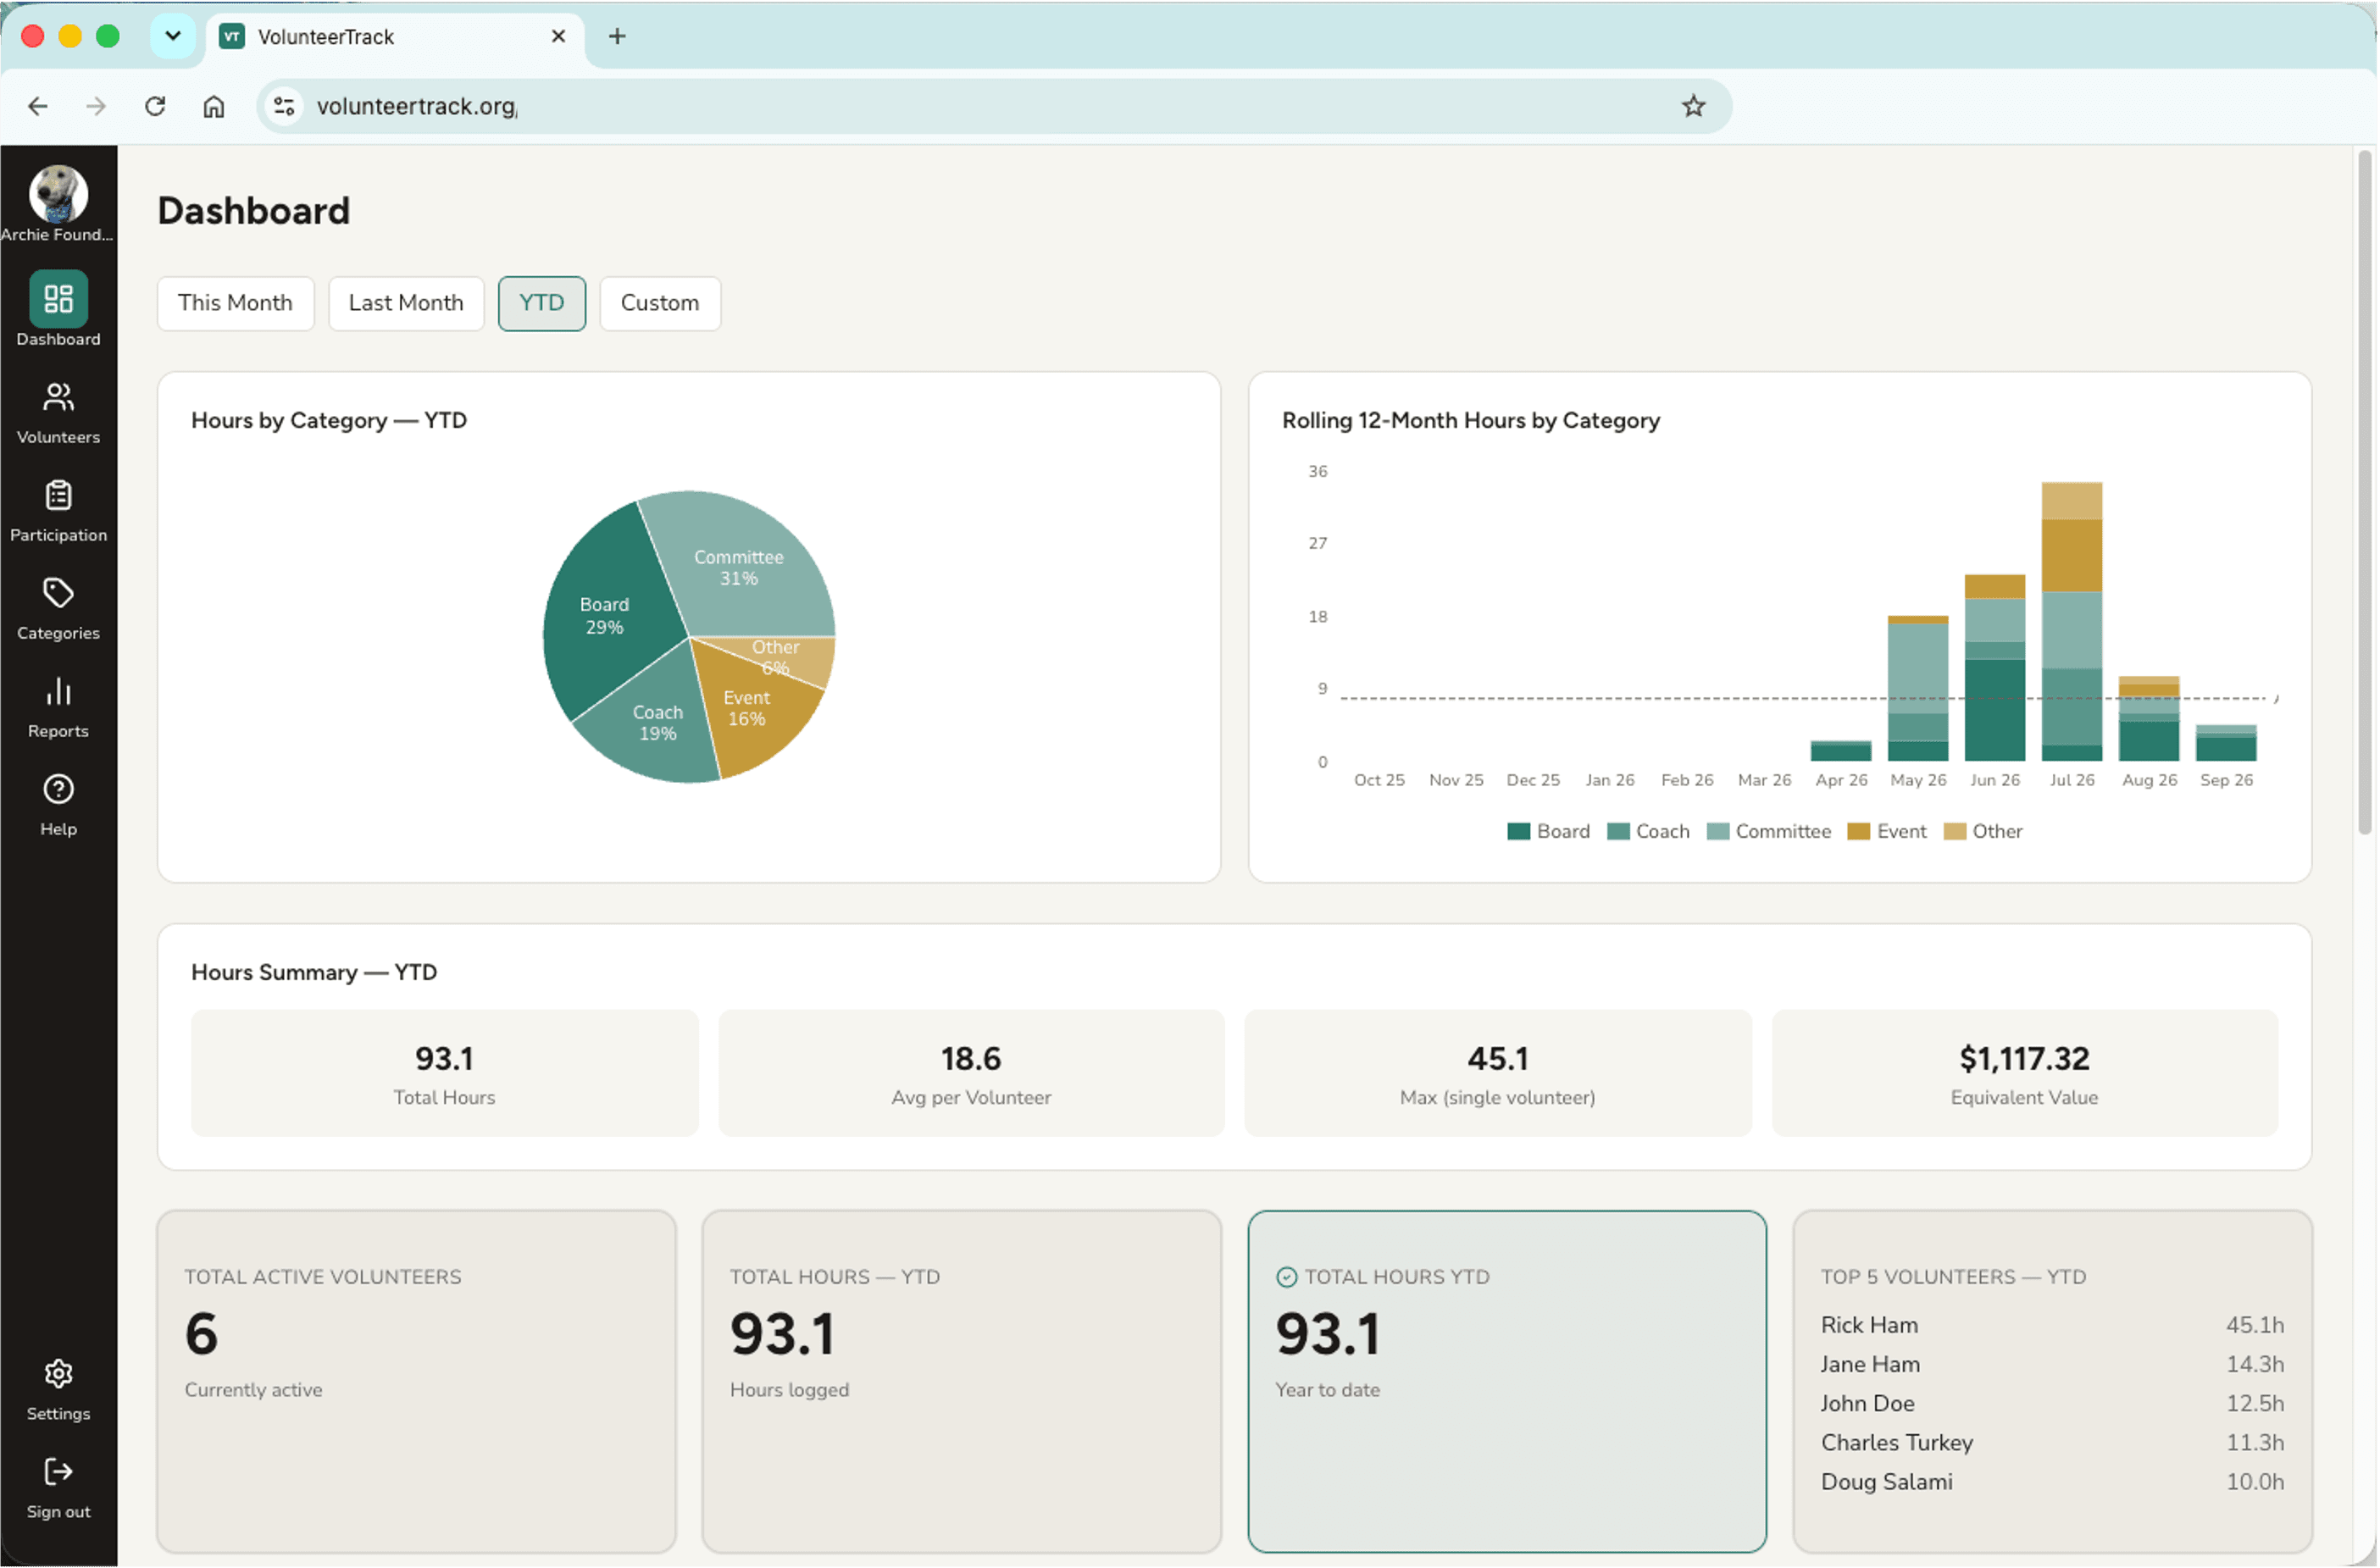Open the Help question-mark icon
The image size is (2380, 1568).
point(58,789)
